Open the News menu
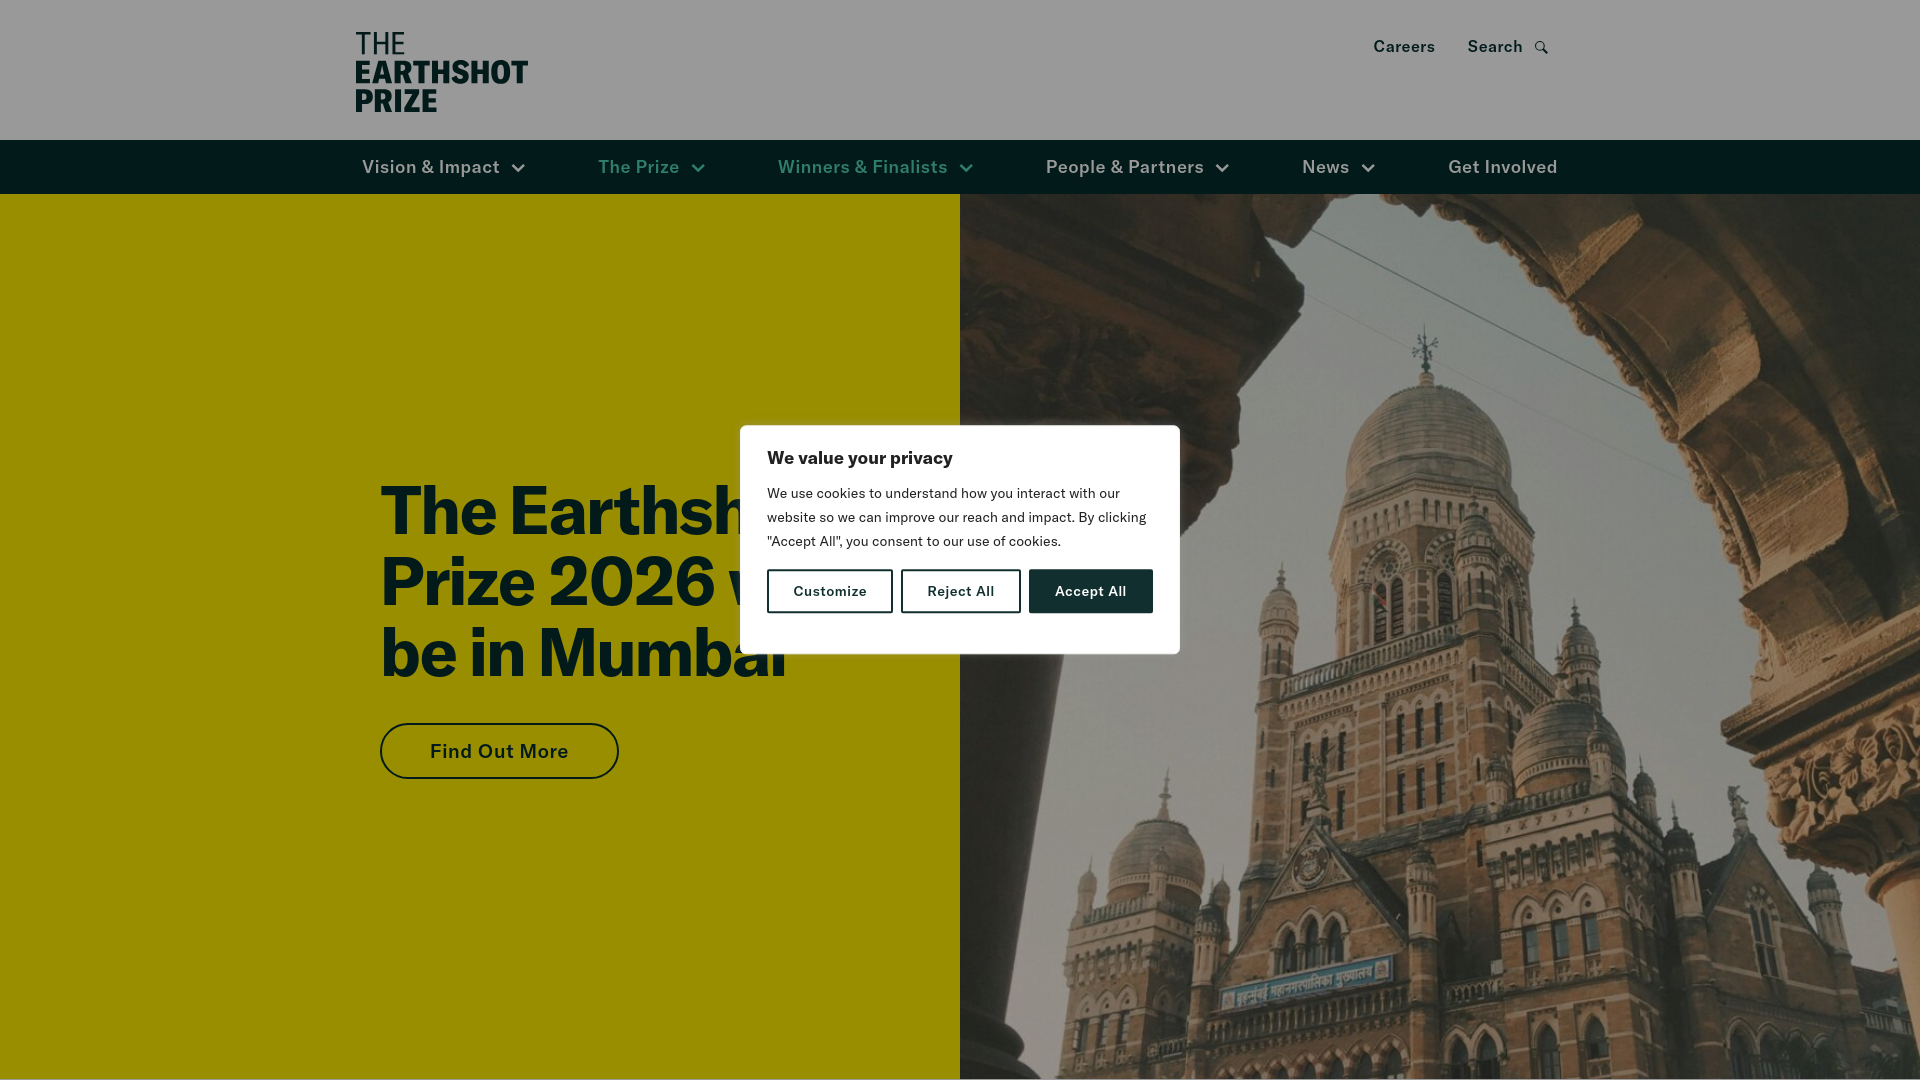Screen dimensions: 1920x1080 coord(1325,167)
